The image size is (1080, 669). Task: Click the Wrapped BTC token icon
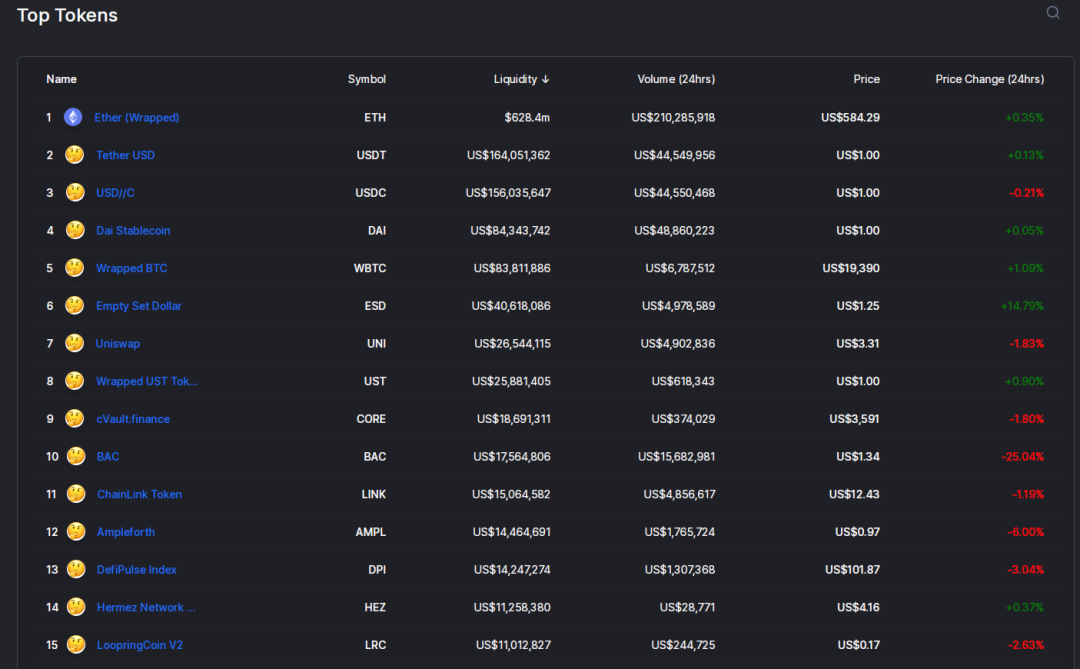pos(74,268)
